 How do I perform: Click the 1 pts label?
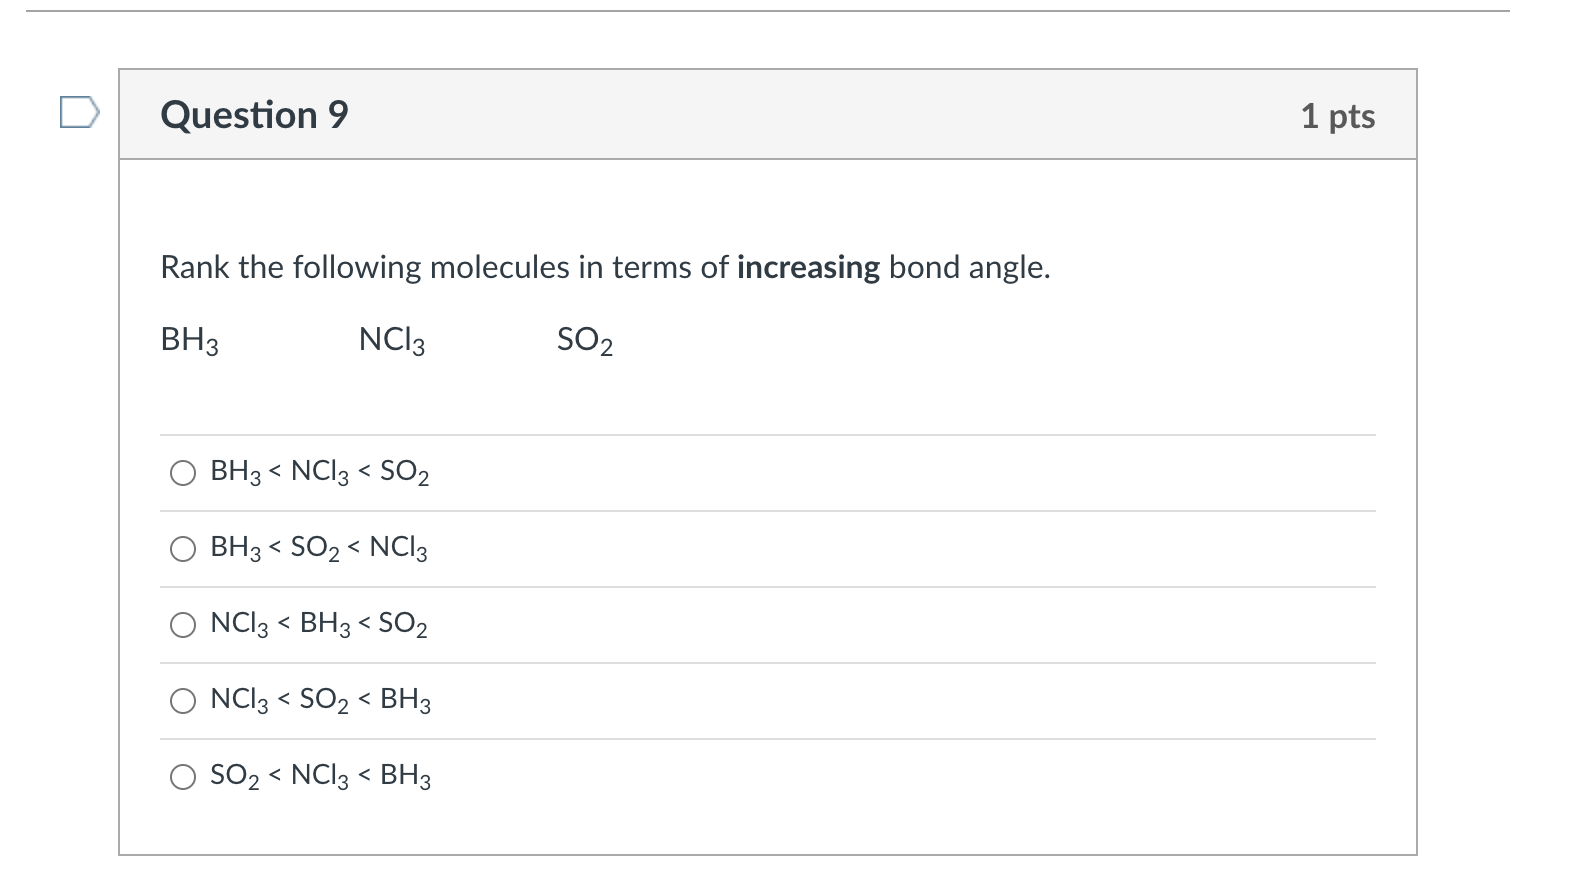pos(1338,116)
